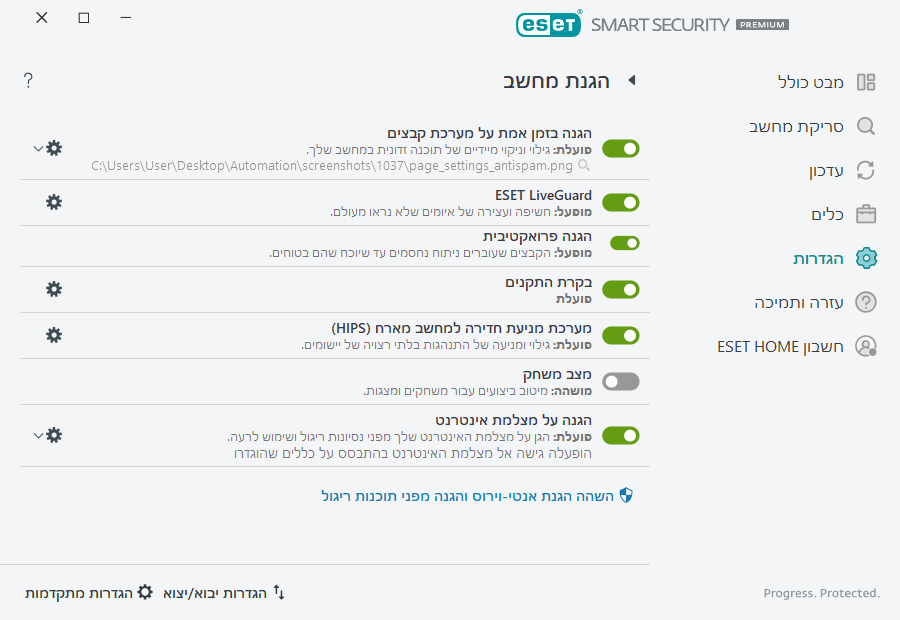The image size is (900, 620).
Task: Open the HIPS settings gear icon
Action: pyautogui.click(x=53, y=336)
